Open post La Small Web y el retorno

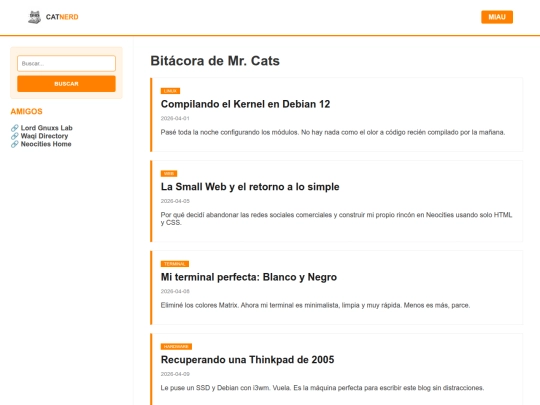[250, 187]
